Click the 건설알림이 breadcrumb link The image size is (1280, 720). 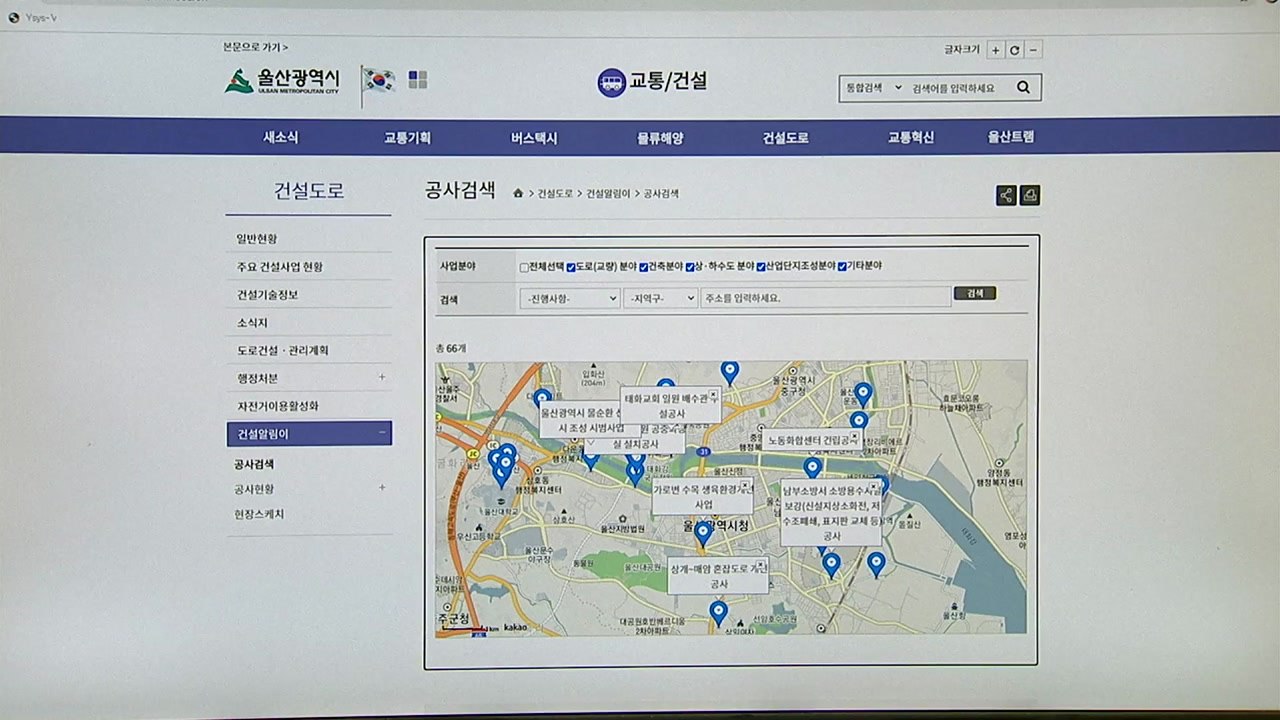[x=608, y=194]
